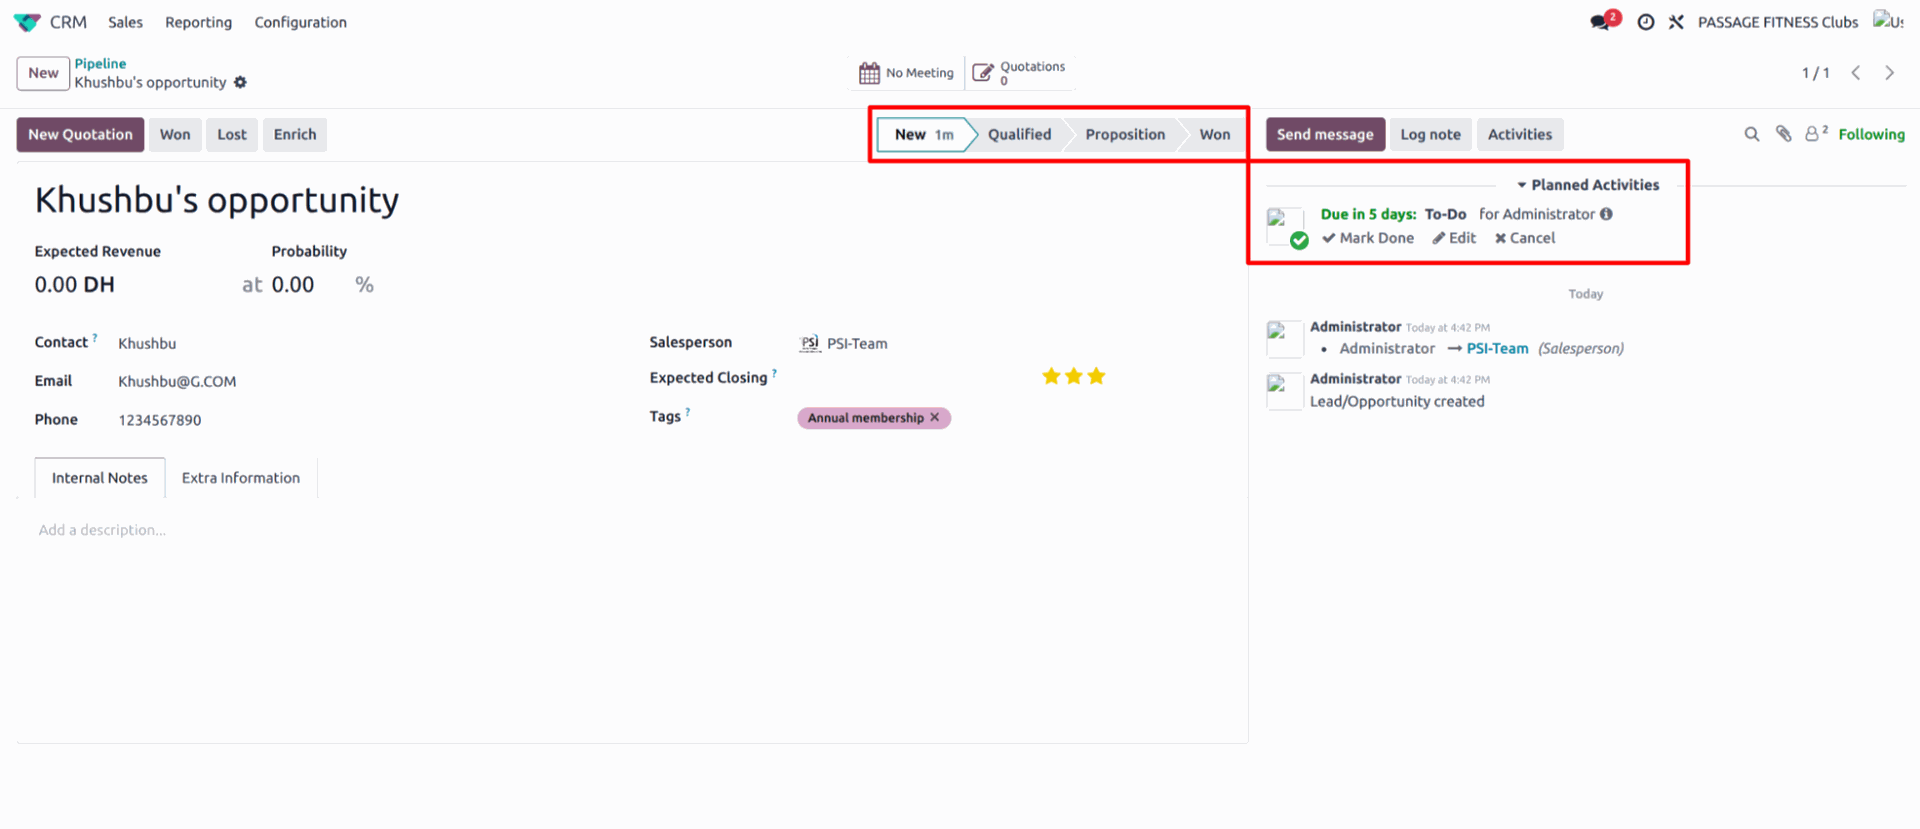Screen dimensions: 1920x829
Task: Switch to the Extra Information tab
Action: 240,478
